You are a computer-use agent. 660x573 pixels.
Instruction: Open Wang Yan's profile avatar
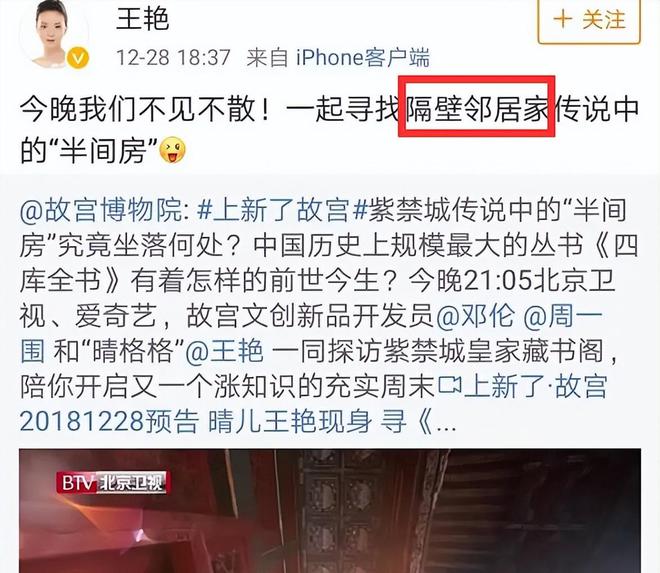(x=54, y=34)
